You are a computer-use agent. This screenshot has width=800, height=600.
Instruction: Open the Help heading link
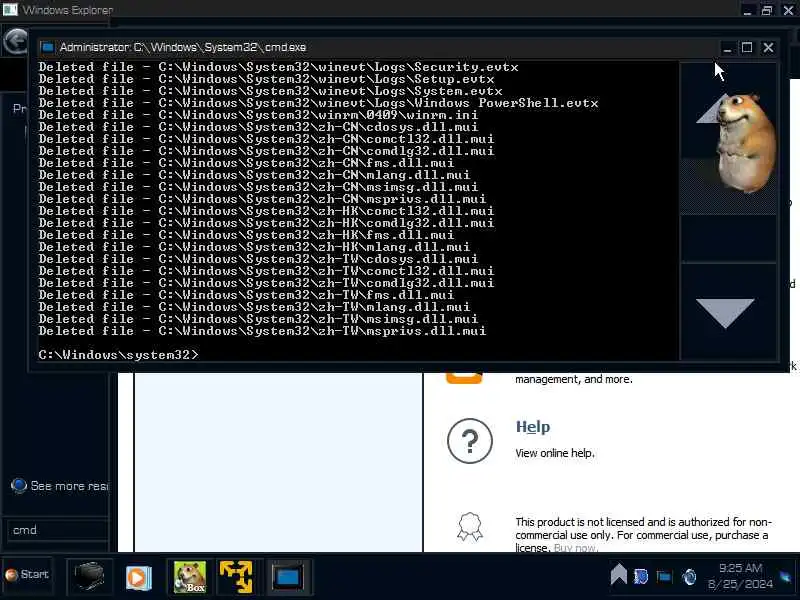533,427
